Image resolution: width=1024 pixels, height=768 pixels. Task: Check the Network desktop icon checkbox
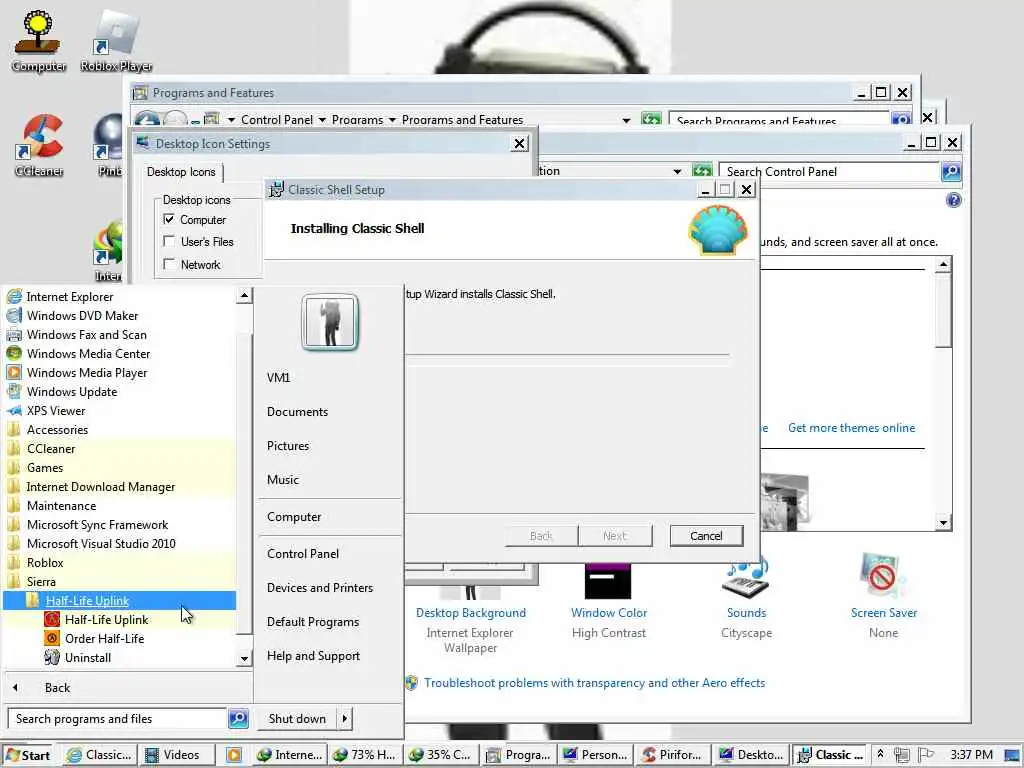click(169, 264)
